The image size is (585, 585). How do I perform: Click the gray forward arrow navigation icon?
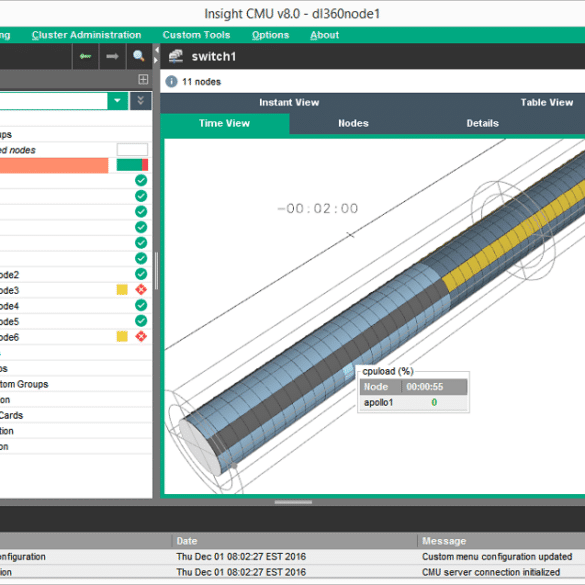point(112,56)
